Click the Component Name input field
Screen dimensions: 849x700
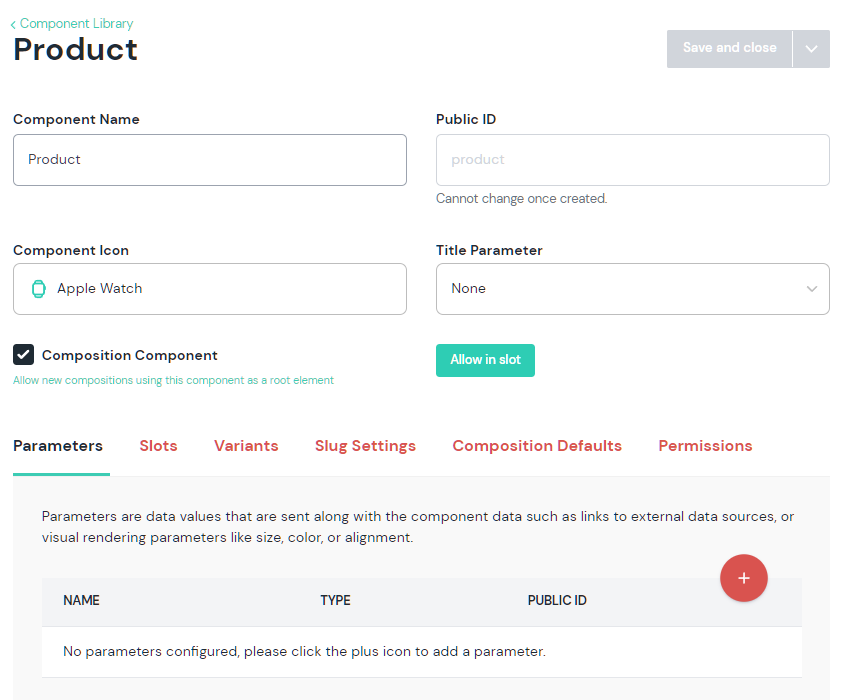point(210,160)
